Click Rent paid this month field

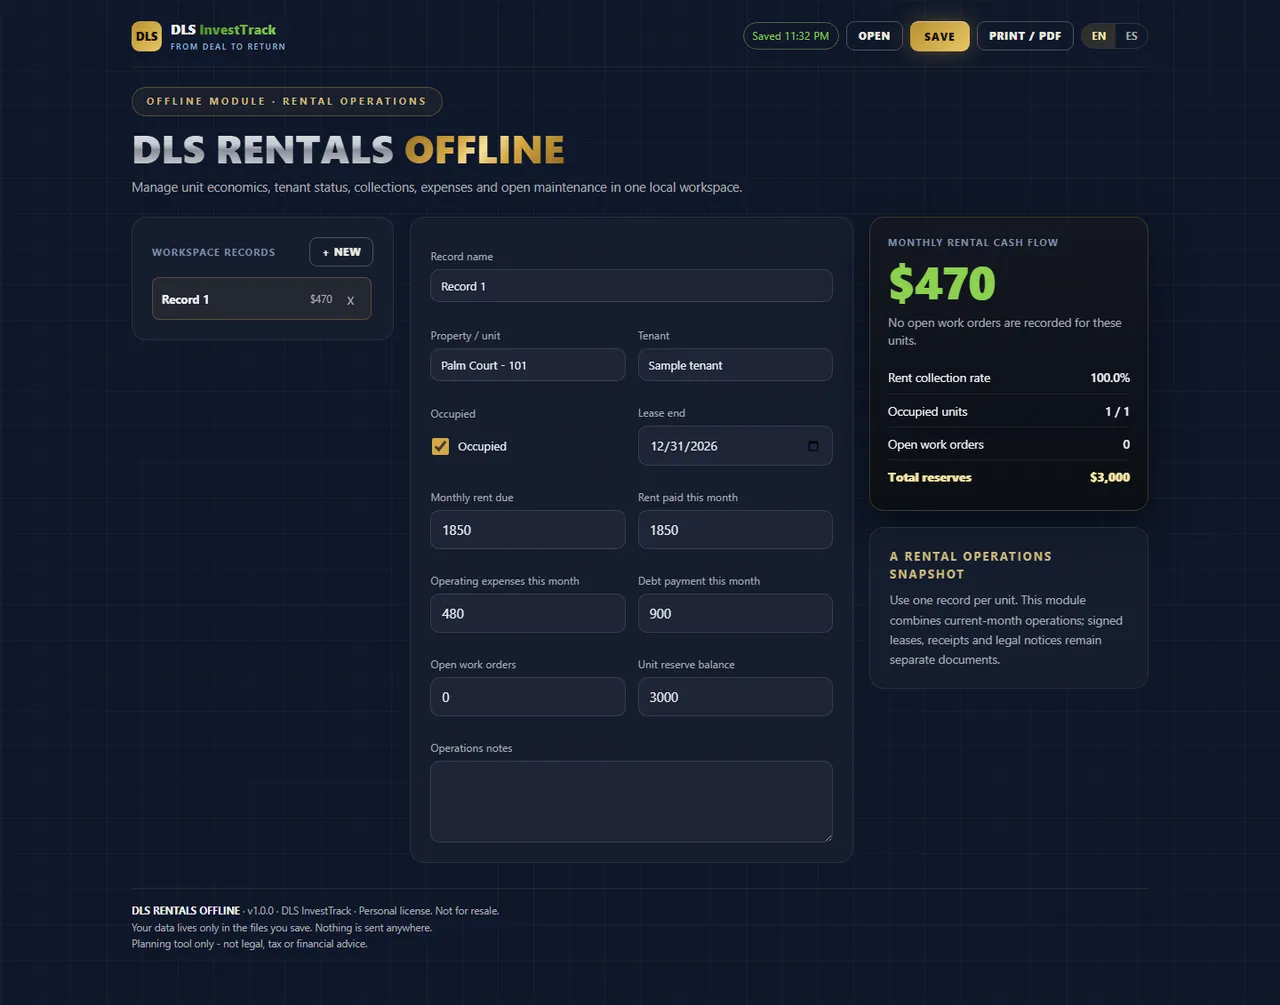click(x=735, y=530)
